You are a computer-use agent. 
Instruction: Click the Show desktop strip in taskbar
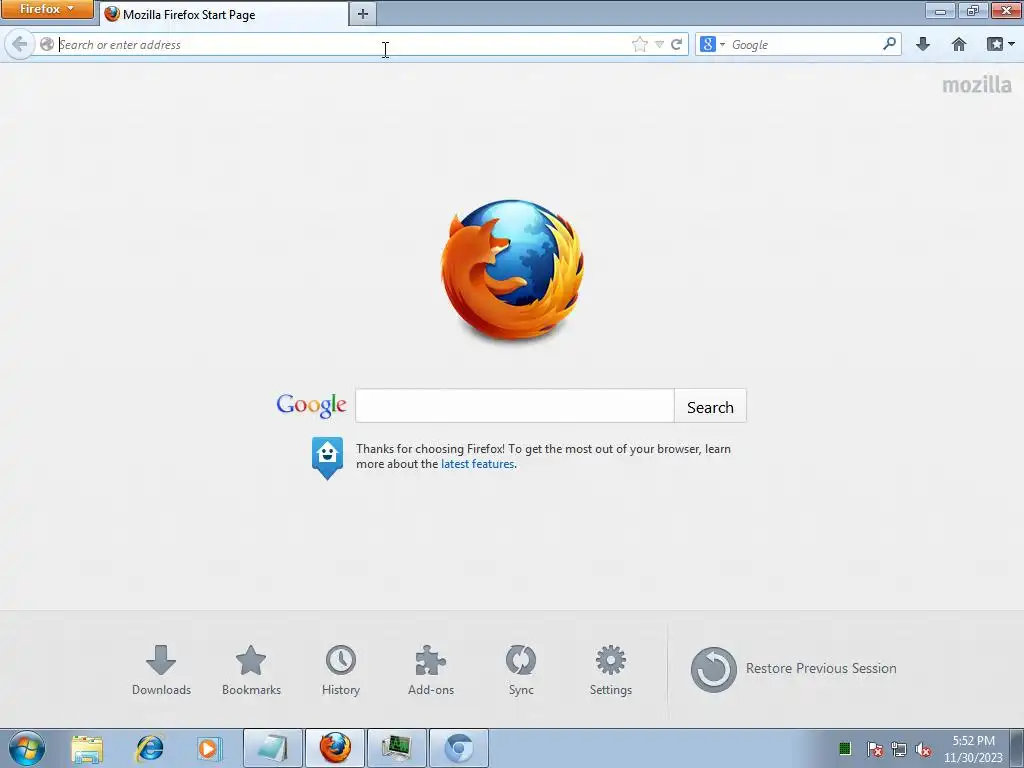(x=1017, y=748)
